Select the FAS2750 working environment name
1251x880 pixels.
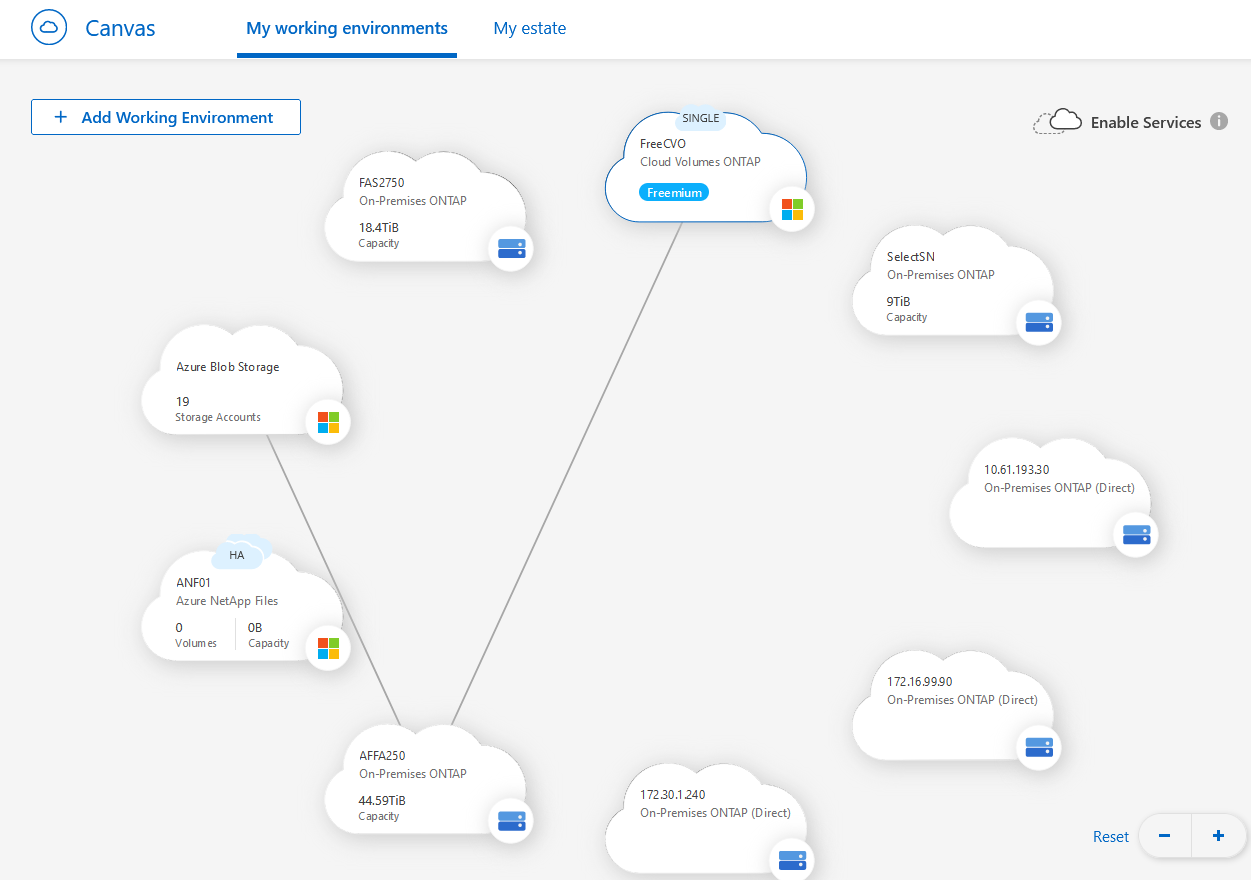coord(382,182)
